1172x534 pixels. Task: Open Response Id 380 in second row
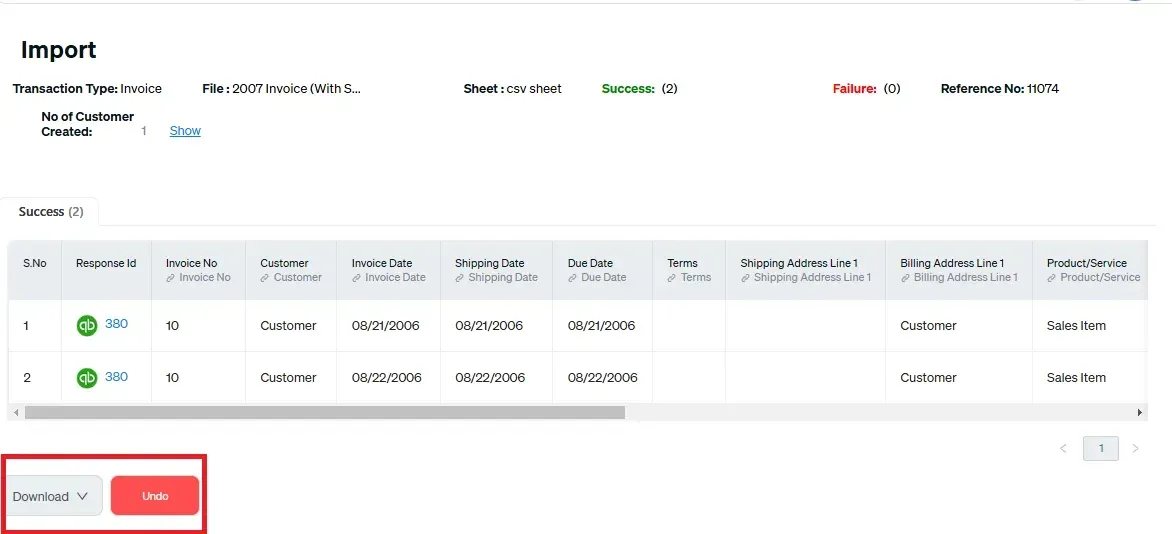tap(116, 377)
